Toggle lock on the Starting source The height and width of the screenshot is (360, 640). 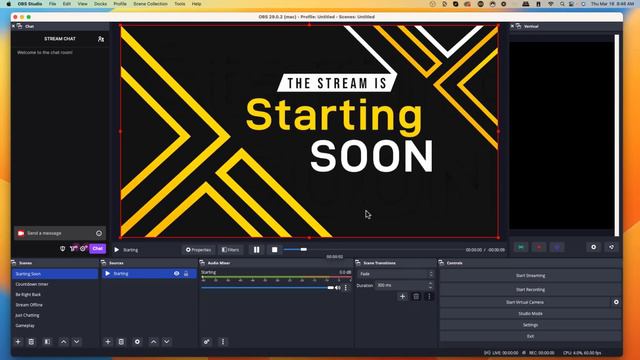point(186,273)
